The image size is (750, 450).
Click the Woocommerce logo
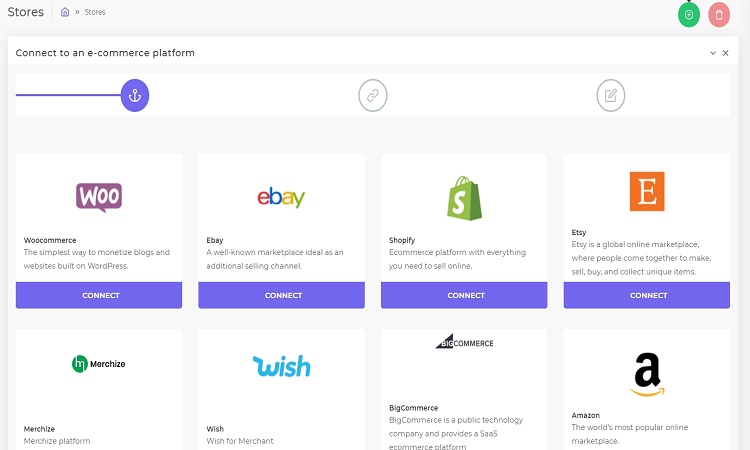(99, 197)
